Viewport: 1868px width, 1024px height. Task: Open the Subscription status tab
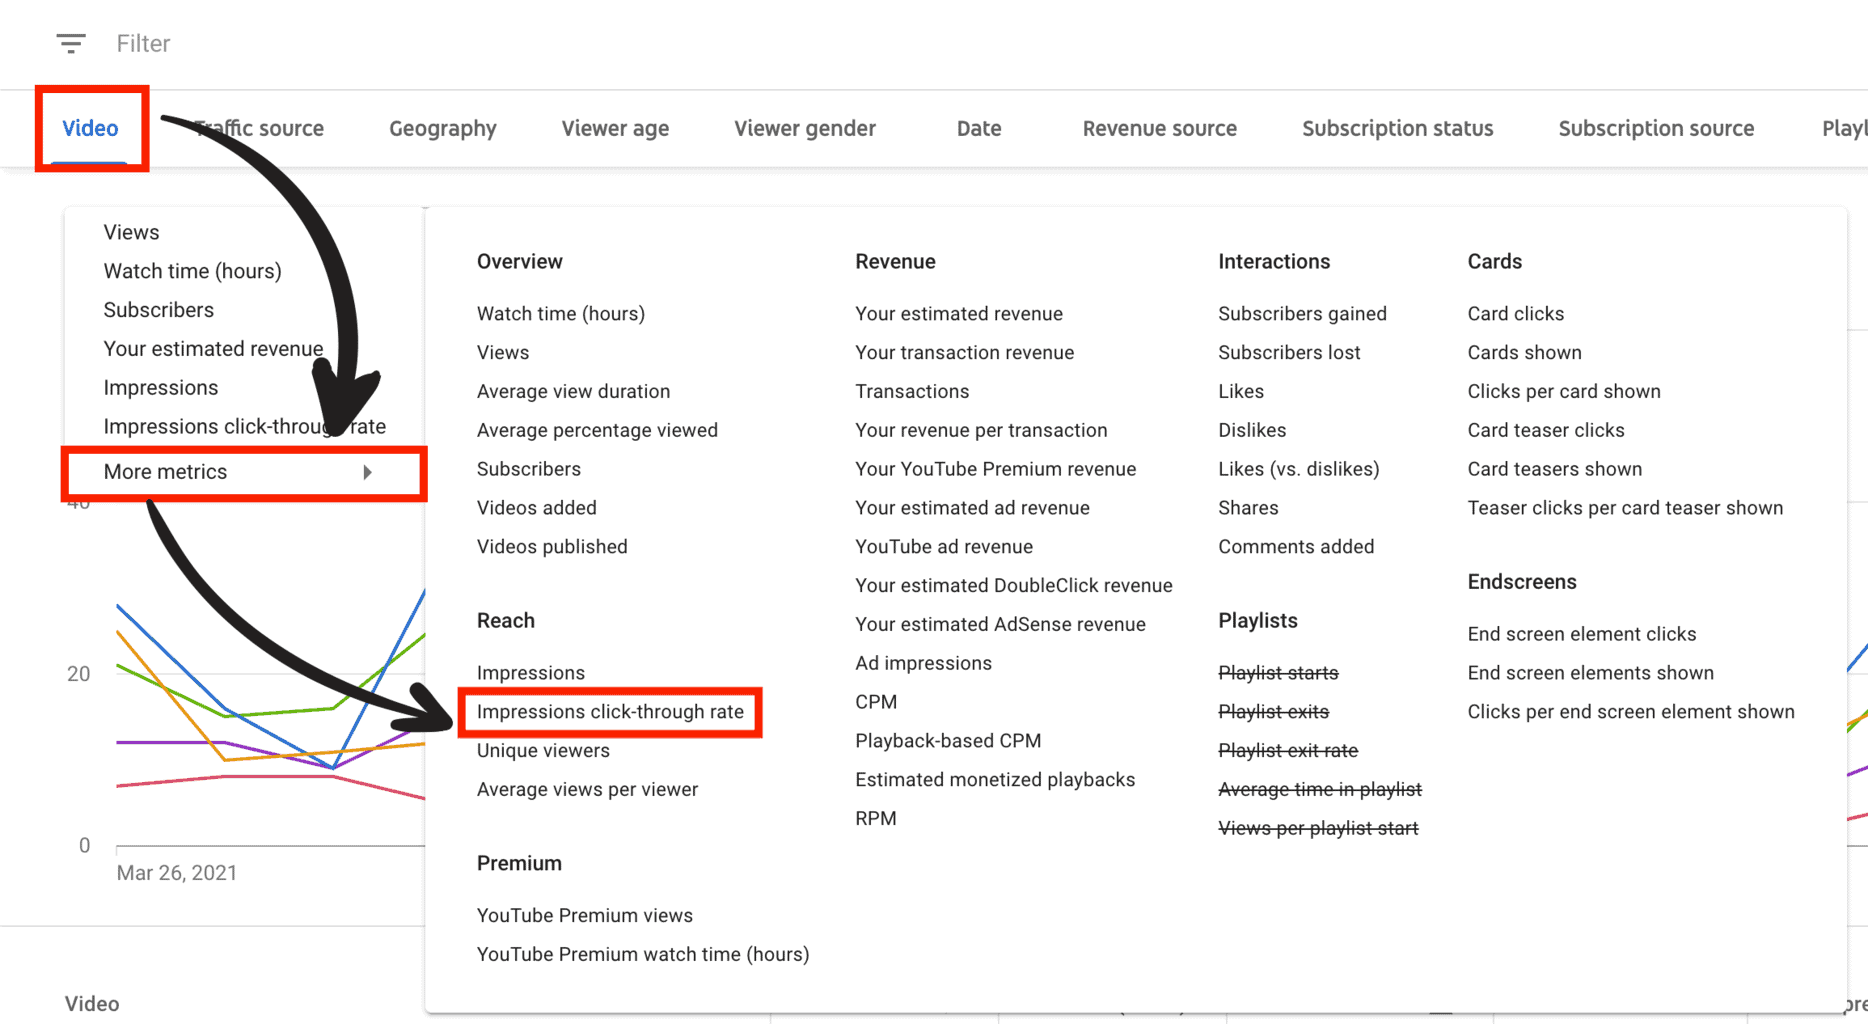(x=1397, y=128)
